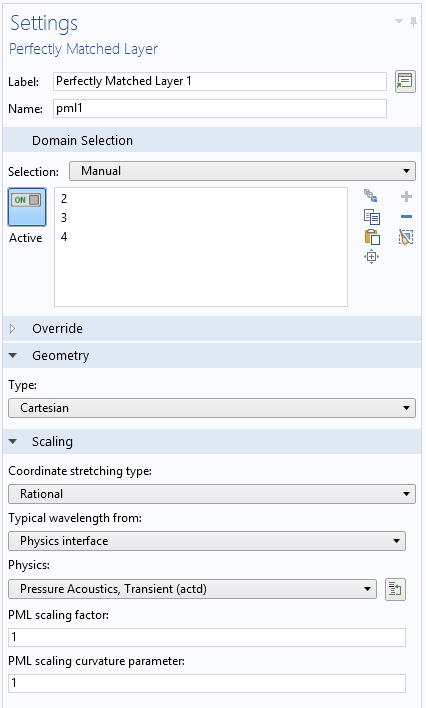Click the Remove from Selection minus icon
The image size is (426, 708).
click(406, 217)
